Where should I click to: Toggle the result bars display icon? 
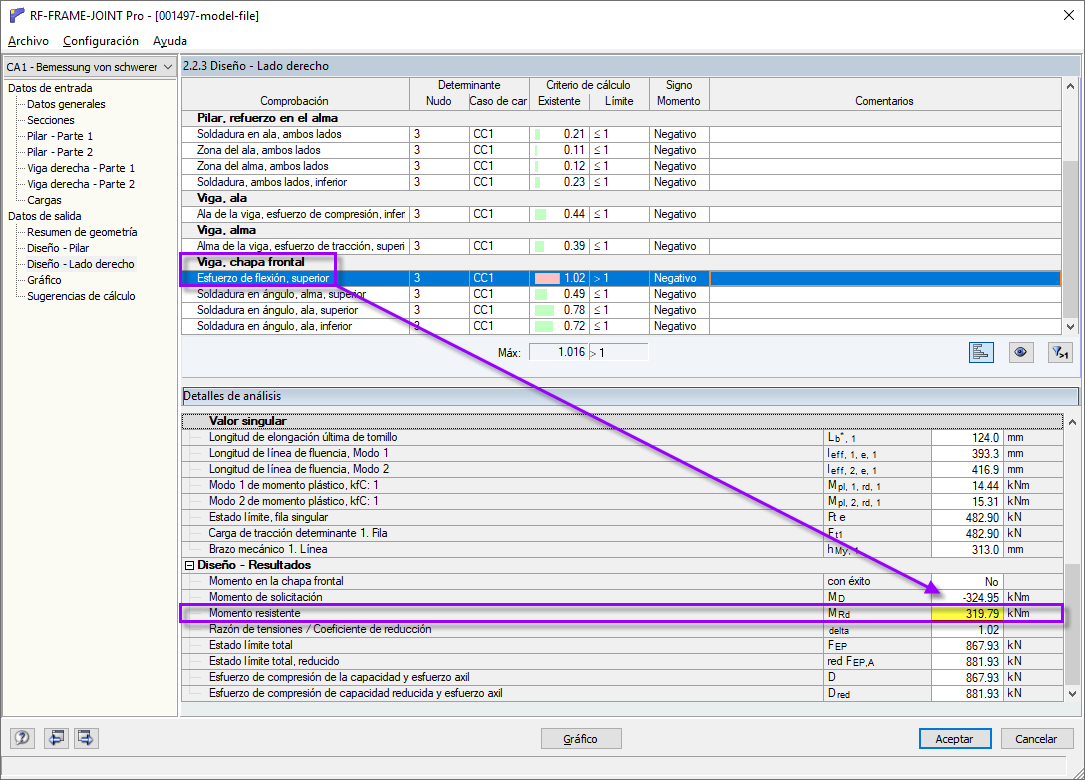(981, 352)
